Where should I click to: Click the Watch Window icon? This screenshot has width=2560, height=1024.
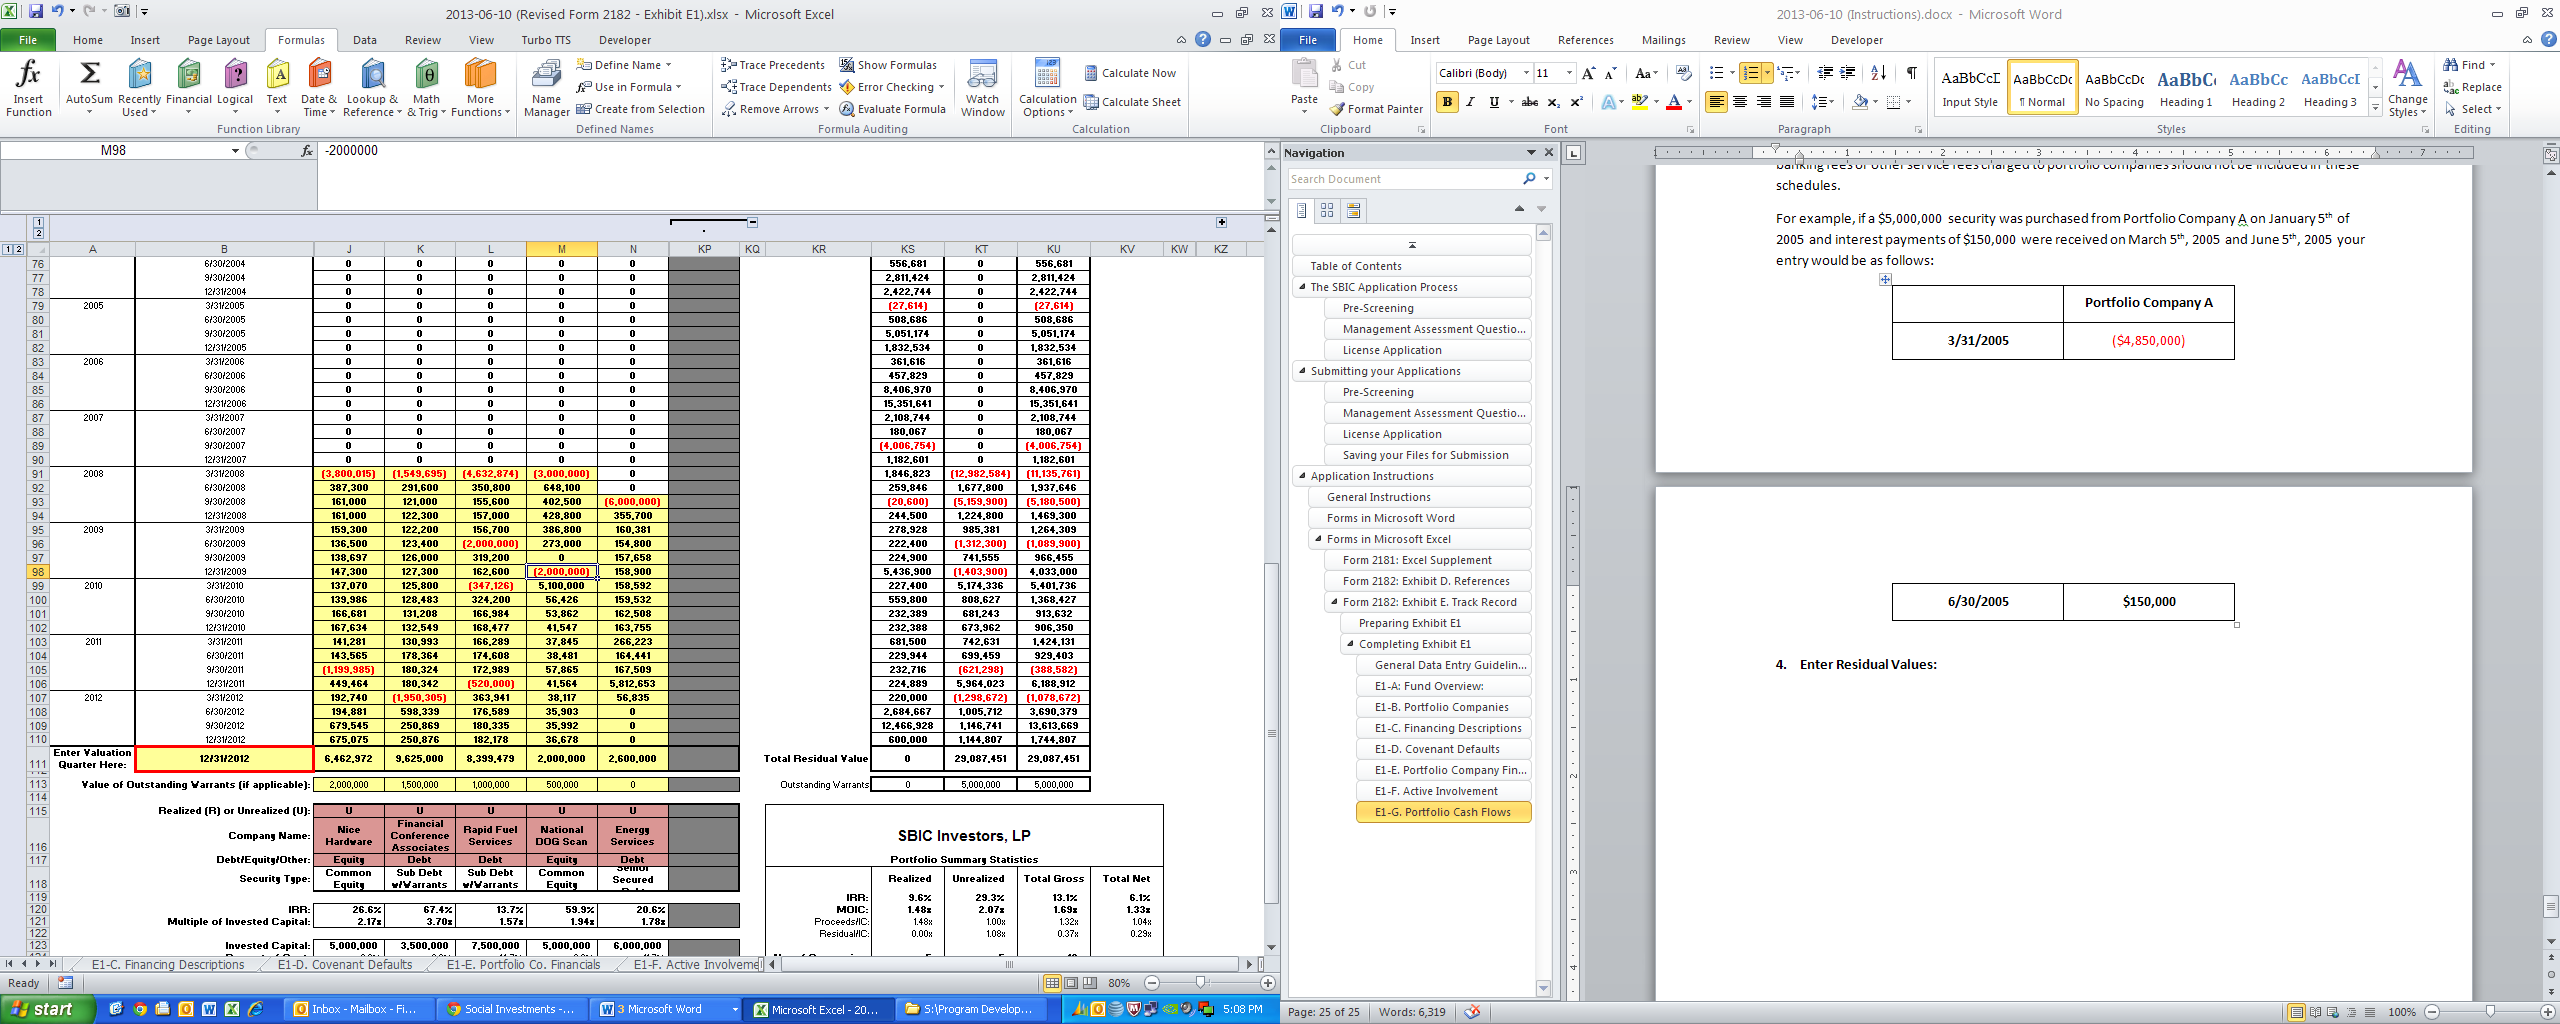[982, 87]
